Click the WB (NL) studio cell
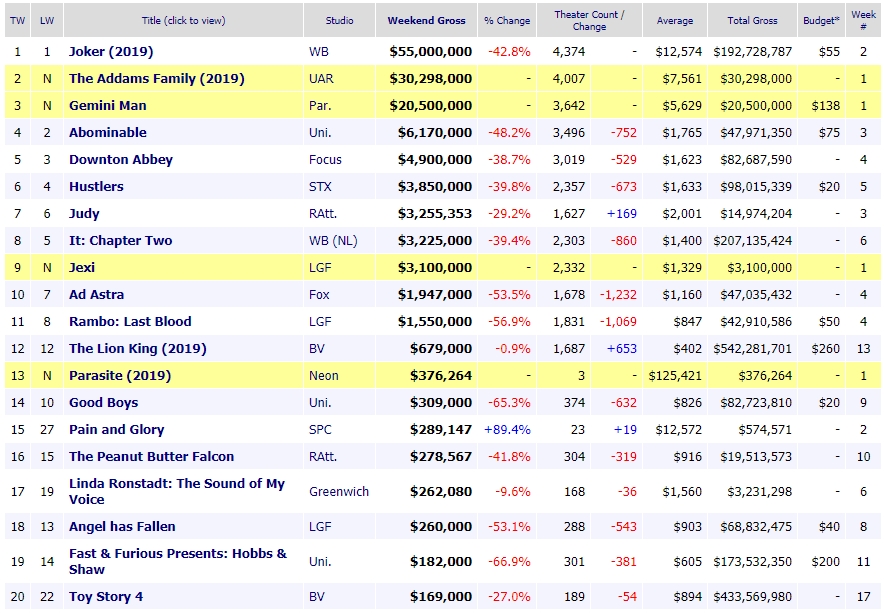This screenshot has width=884, height=613. (333, 241)
